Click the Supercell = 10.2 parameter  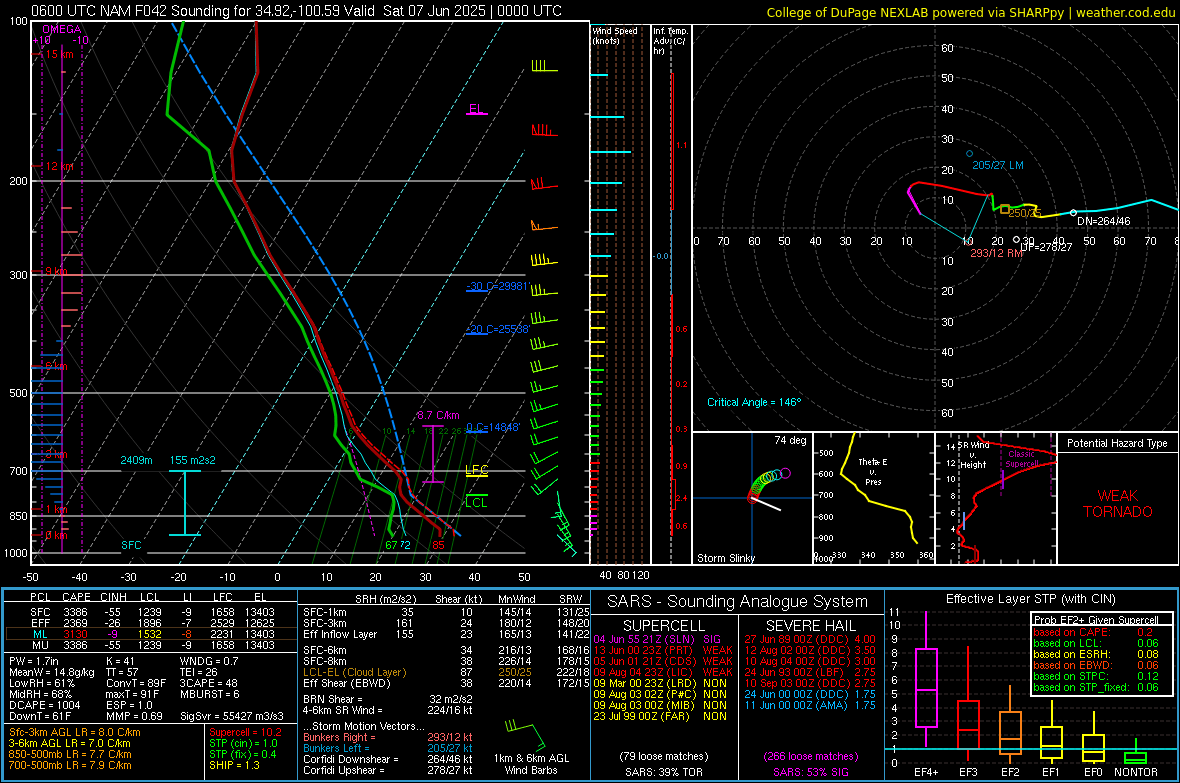coord(245,732)
